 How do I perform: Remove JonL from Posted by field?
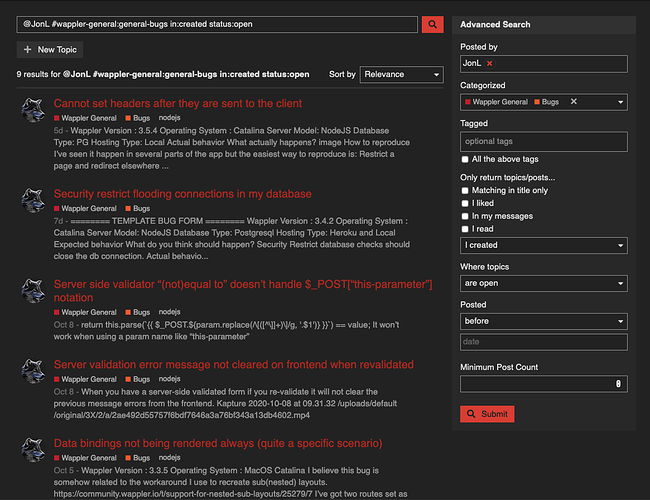(490, 63)
